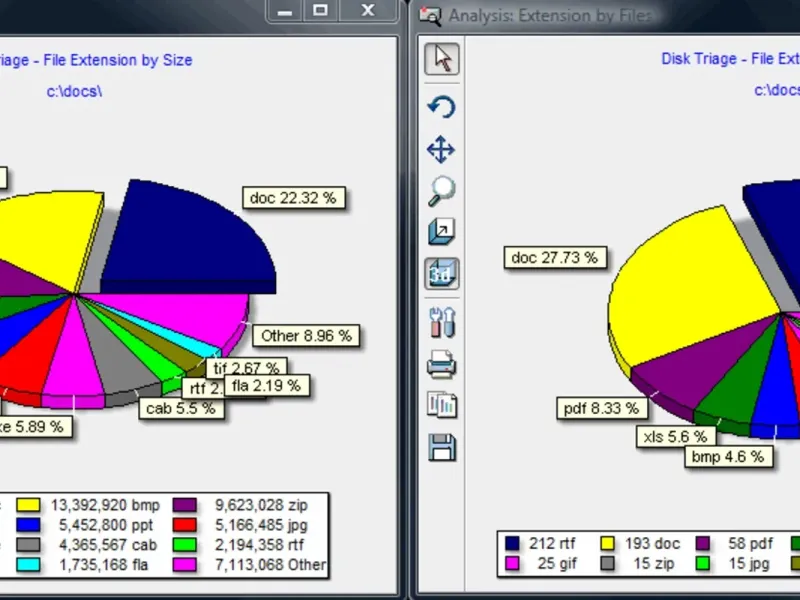
Task: Click the doc 22.32 % label
Action: click(x=293, y=198)
